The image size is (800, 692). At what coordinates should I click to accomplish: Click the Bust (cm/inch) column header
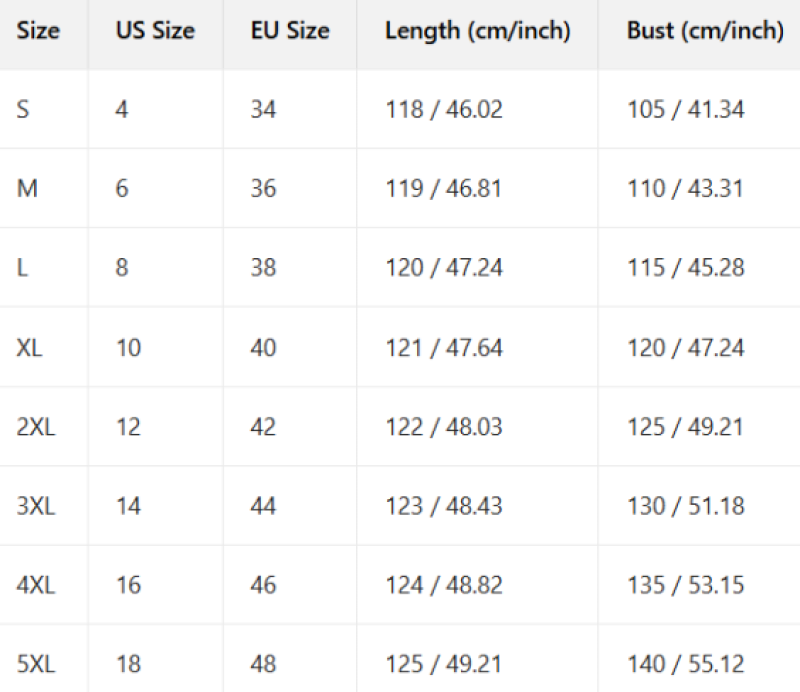705,31
